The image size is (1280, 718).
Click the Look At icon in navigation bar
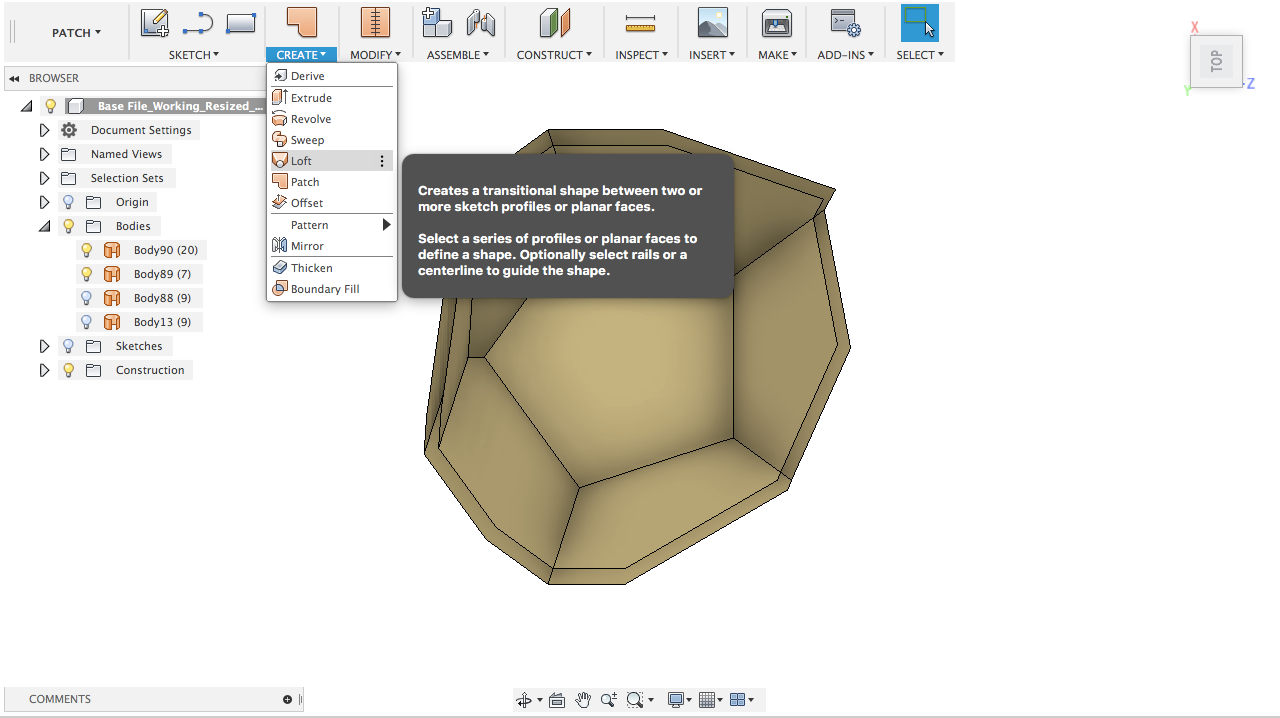tap(557, 700)
